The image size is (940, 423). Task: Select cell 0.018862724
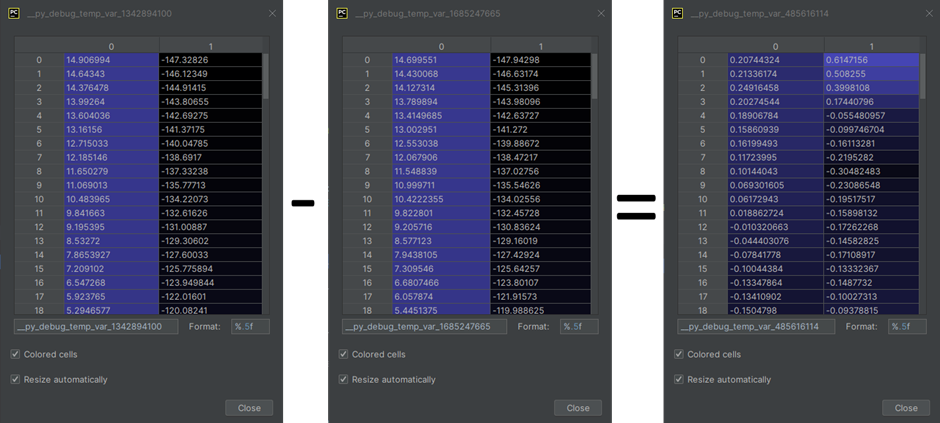click(776, 213)
